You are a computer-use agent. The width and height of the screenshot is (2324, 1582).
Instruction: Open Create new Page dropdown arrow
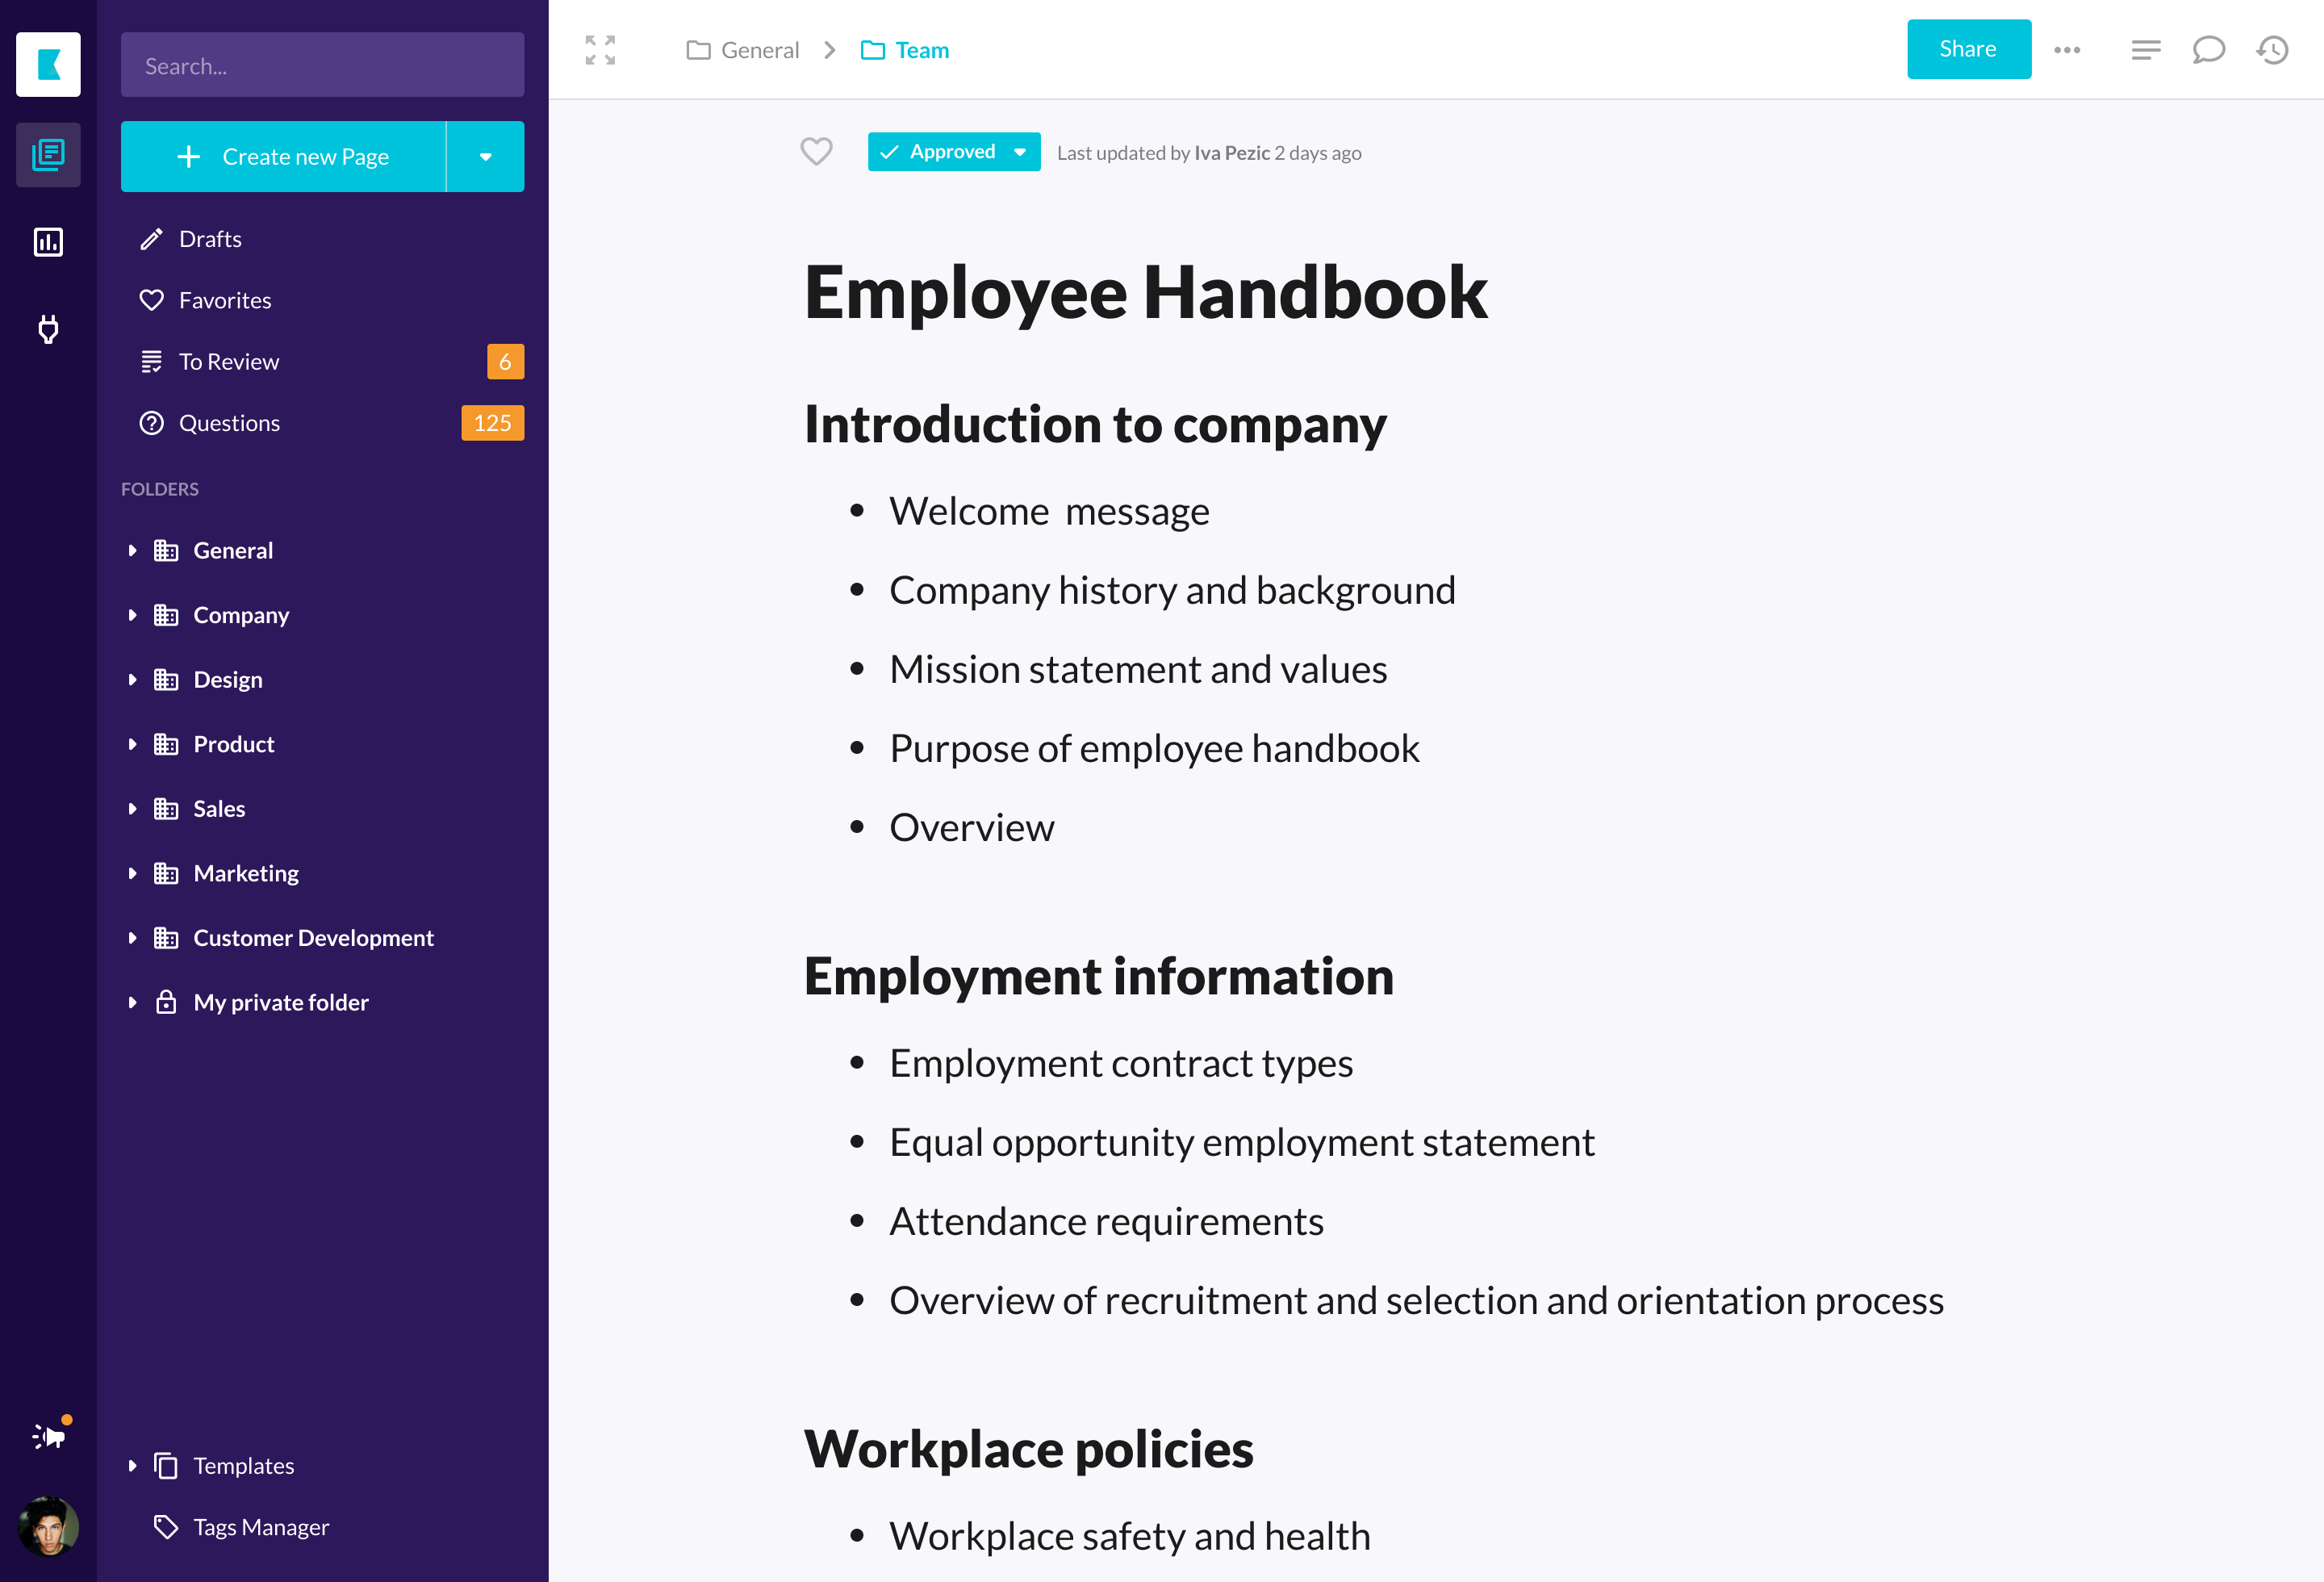(485, 157)
